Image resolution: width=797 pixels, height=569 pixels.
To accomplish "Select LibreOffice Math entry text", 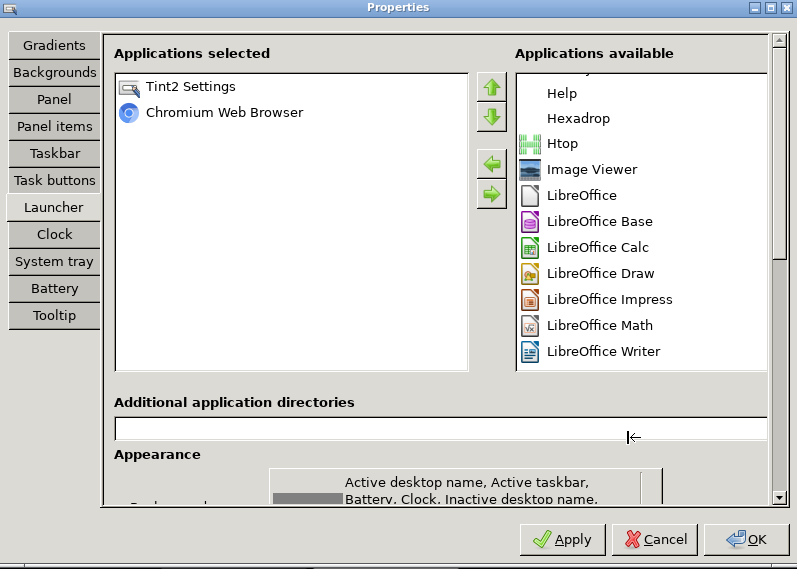I will pos(600,325).
